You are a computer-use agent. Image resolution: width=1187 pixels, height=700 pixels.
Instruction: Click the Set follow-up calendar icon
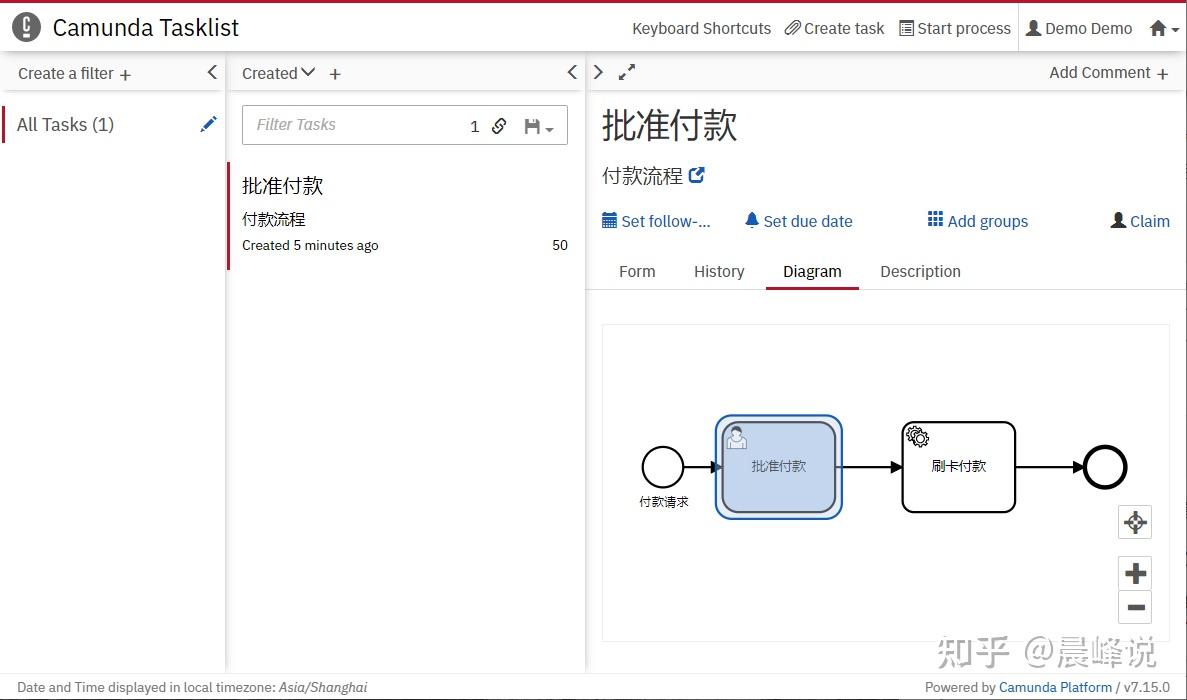(x=610, y=220)
